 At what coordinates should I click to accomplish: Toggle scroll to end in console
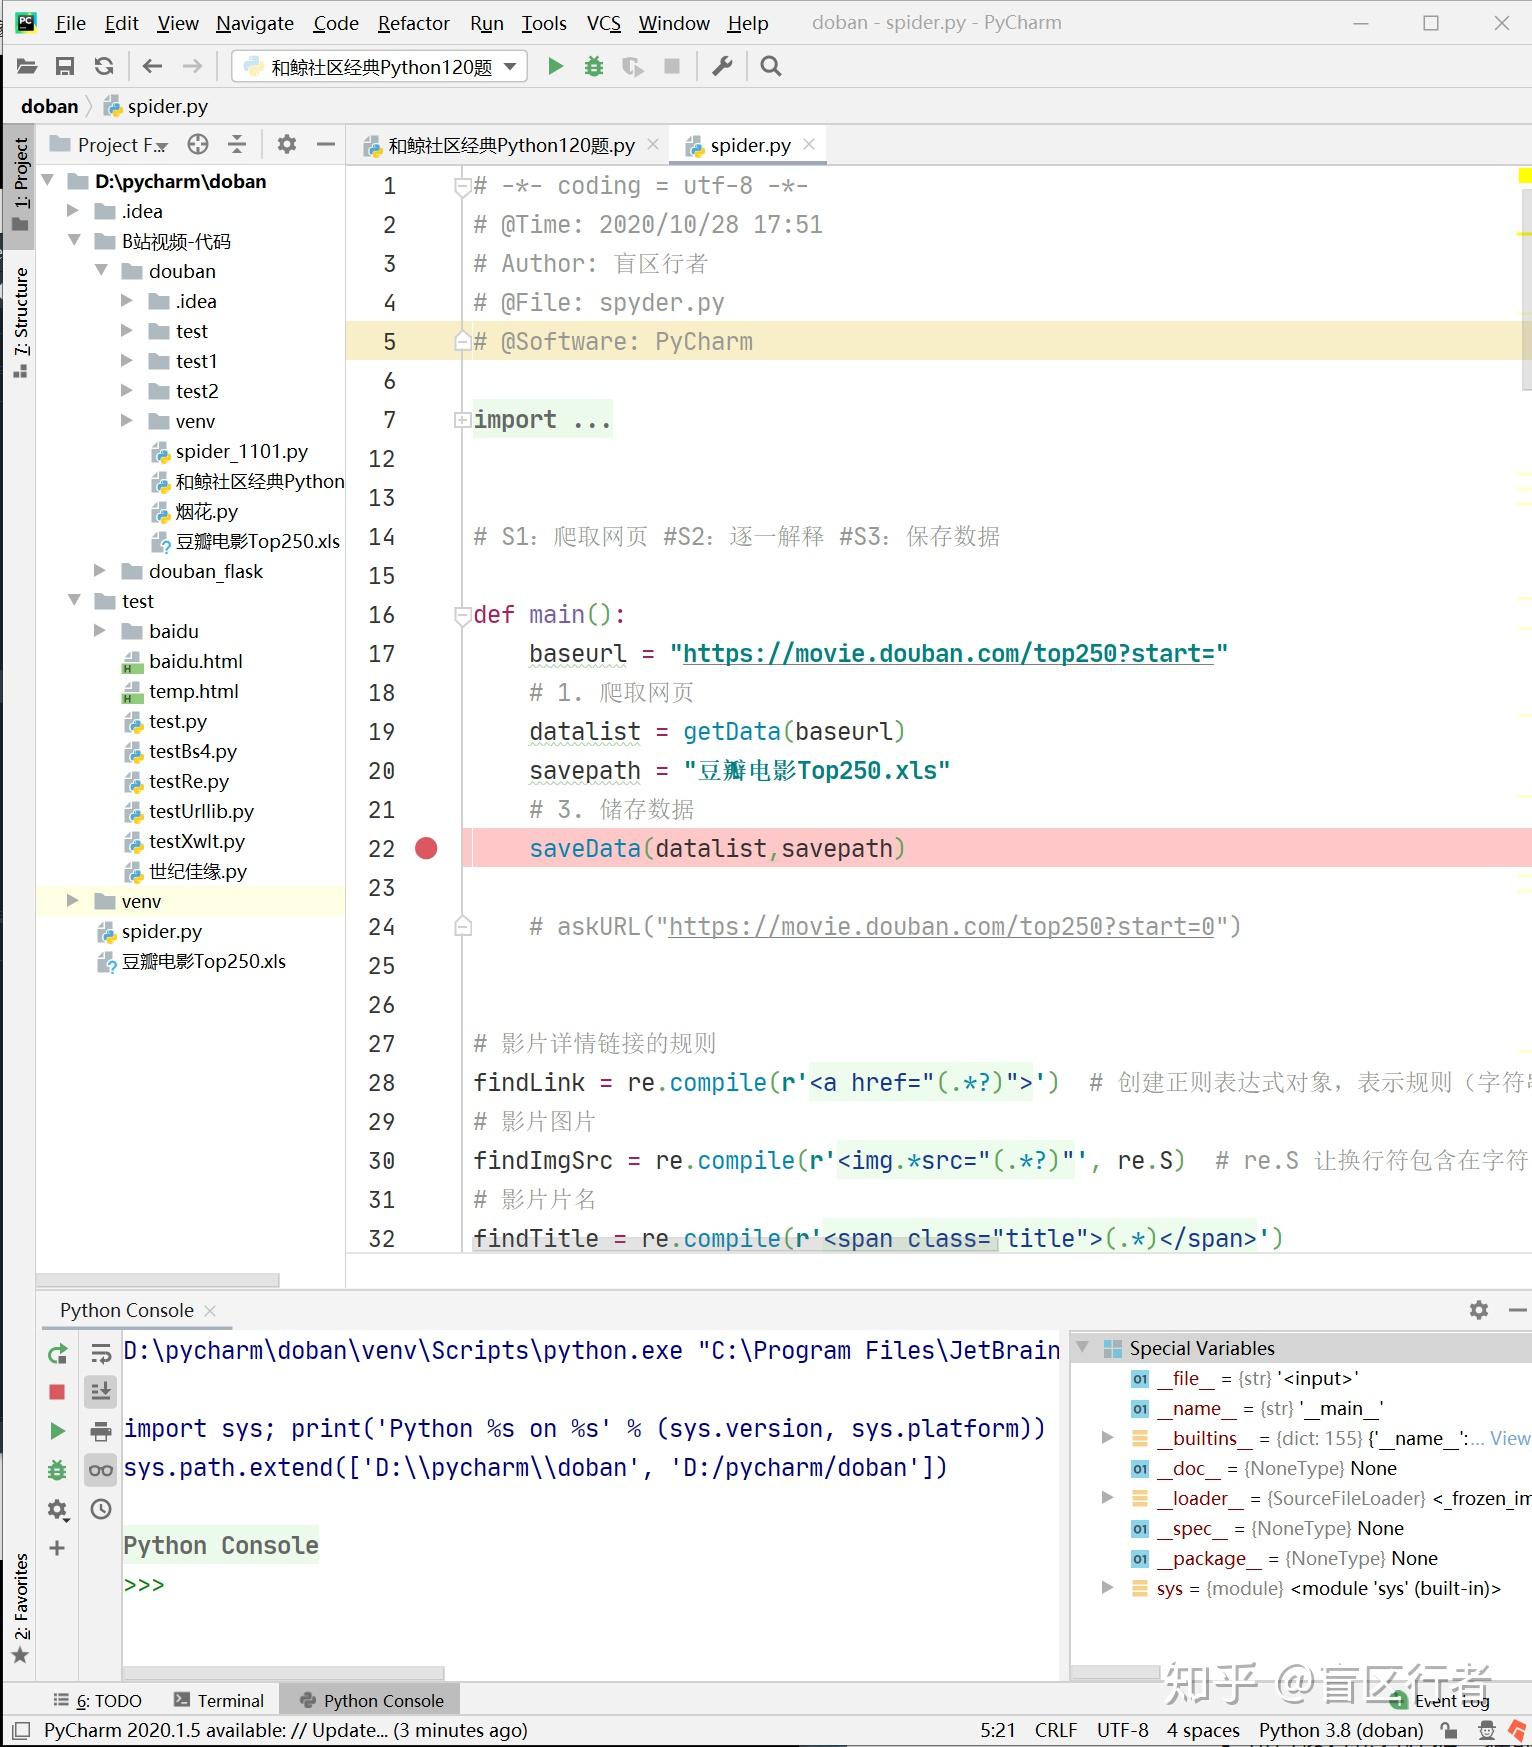[x=101, y=1392]
